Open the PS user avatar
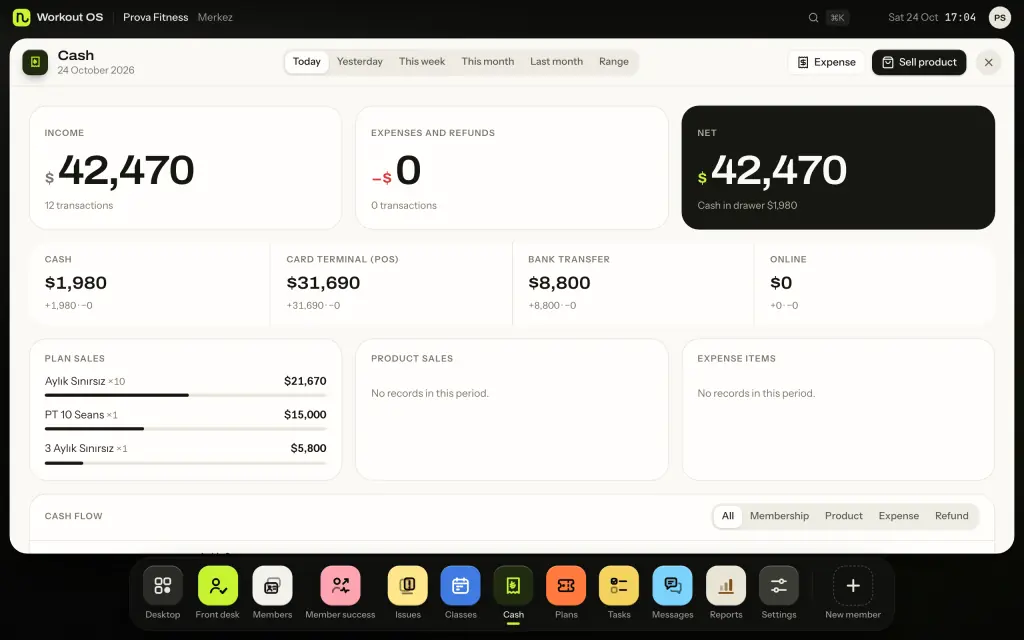The image size is (1024, 640). click(x=1000, y=18)
